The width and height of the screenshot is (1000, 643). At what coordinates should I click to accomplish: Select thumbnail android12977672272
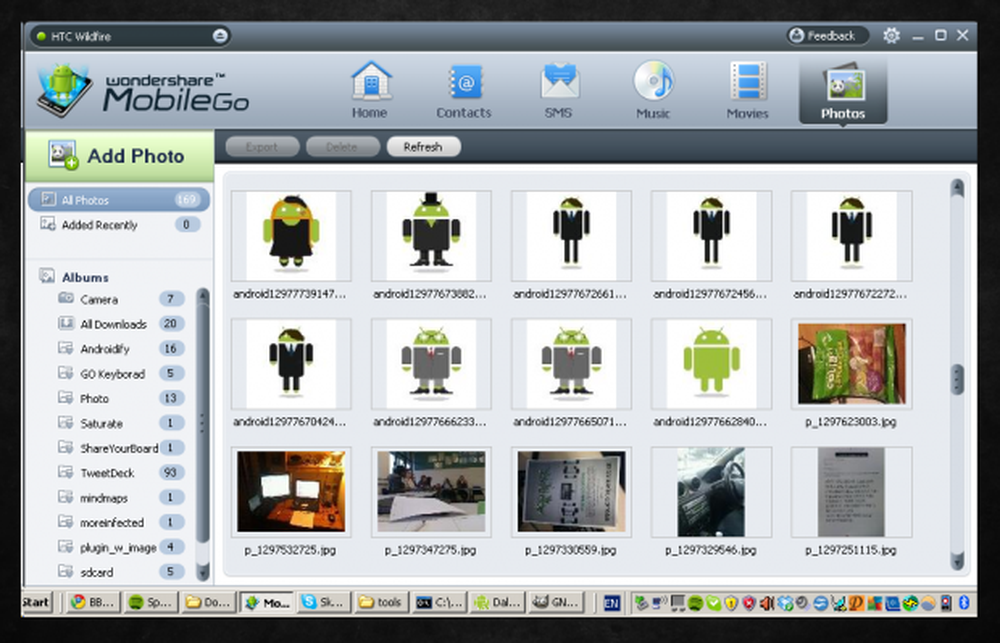click(851, 235)
